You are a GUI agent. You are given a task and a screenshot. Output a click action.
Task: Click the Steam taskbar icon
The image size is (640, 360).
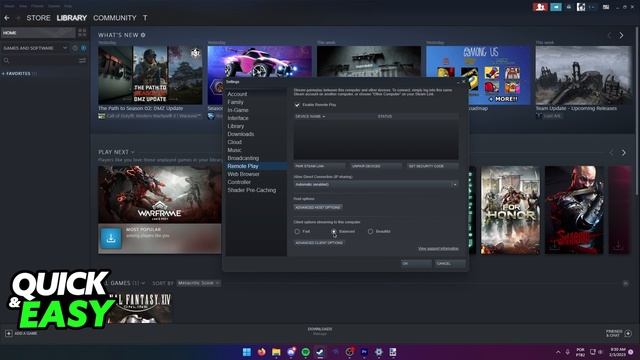point(320,352)
